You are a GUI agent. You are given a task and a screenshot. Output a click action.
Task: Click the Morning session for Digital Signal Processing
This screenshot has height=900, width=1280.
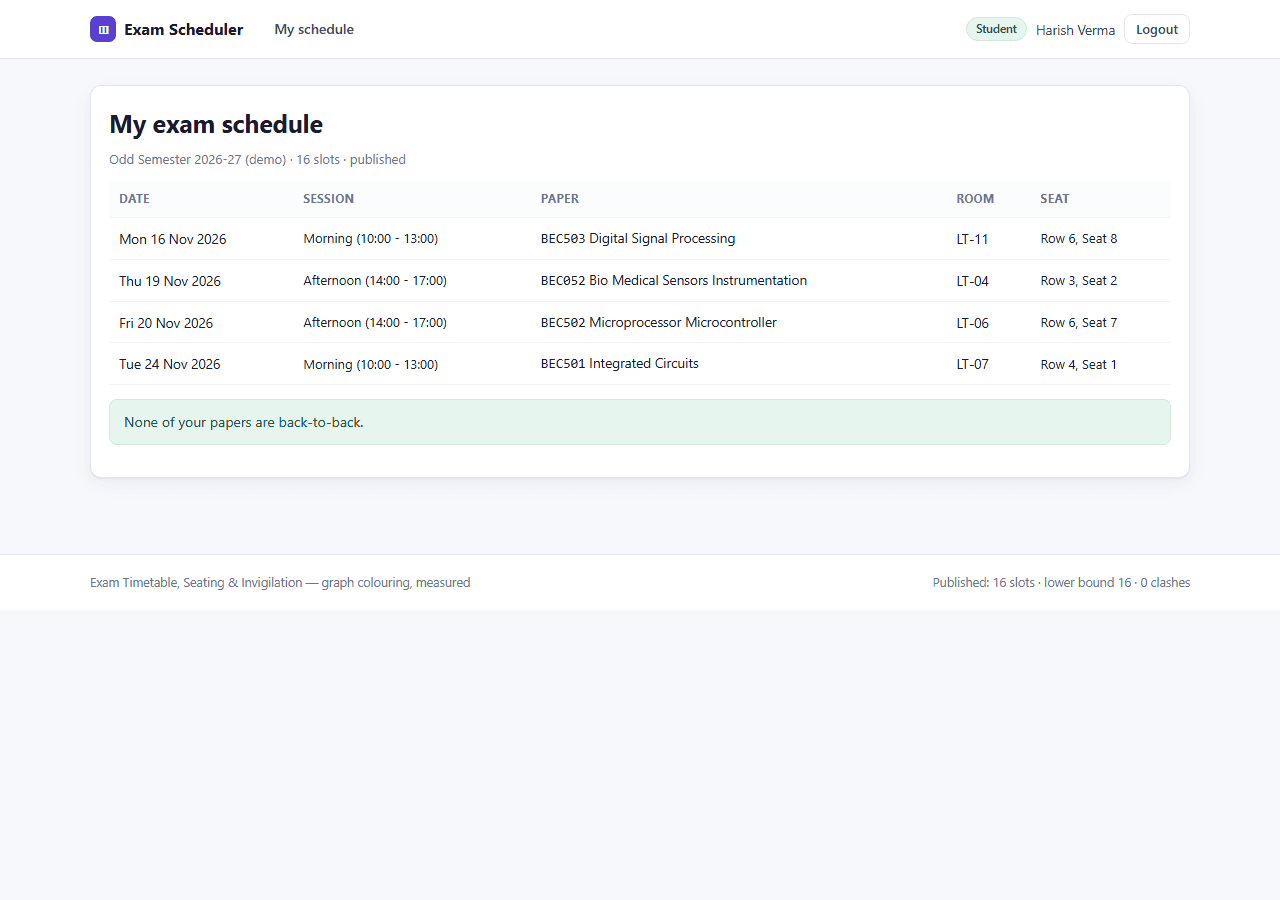371,239
